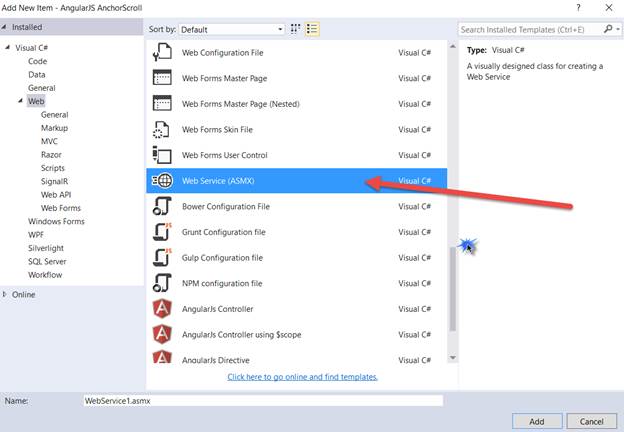Screen dimensions: 624x432
Task: Click the template list scrollbar thumb
Action: (452, 289)
